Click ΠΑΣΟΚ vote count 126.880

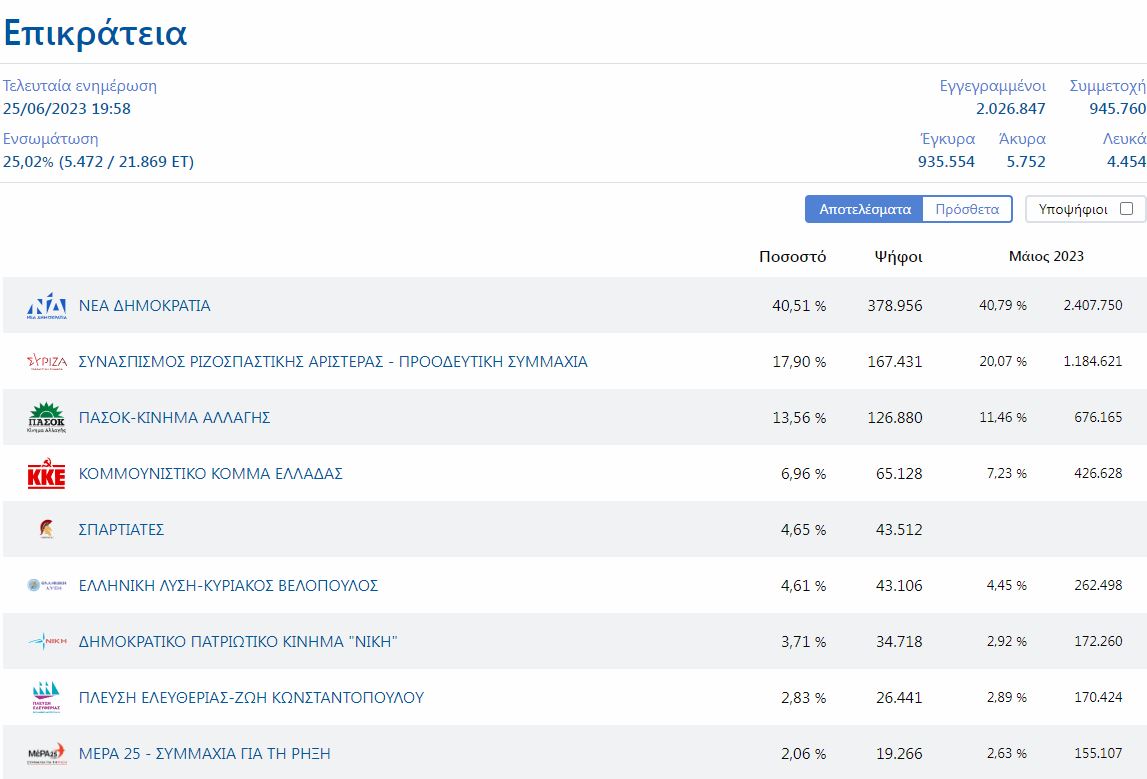click(x=895, y=418)
